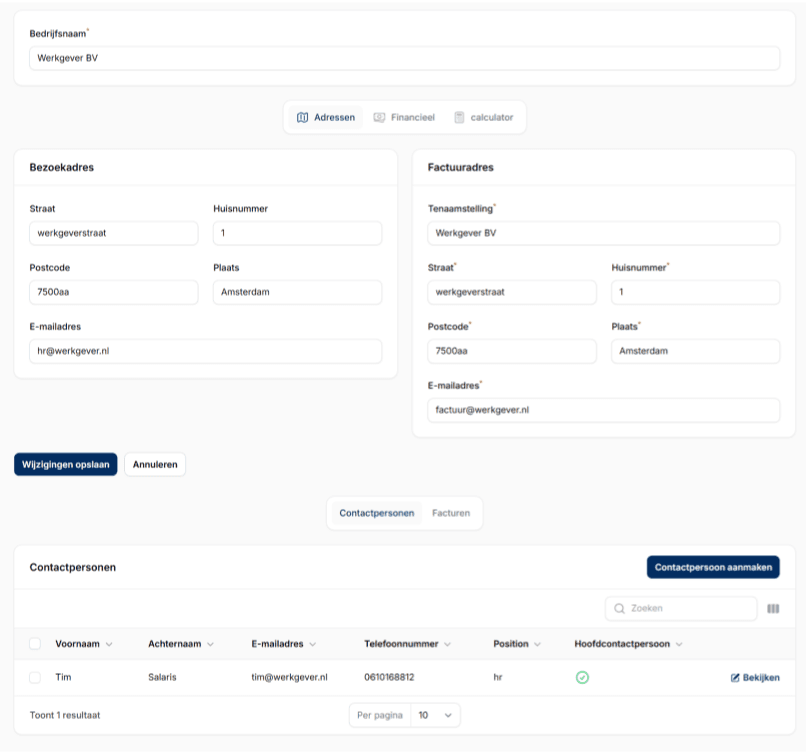The image size is (806, 755).
Task: Click the Tenaamstelling input field
Action: point(603,233)
